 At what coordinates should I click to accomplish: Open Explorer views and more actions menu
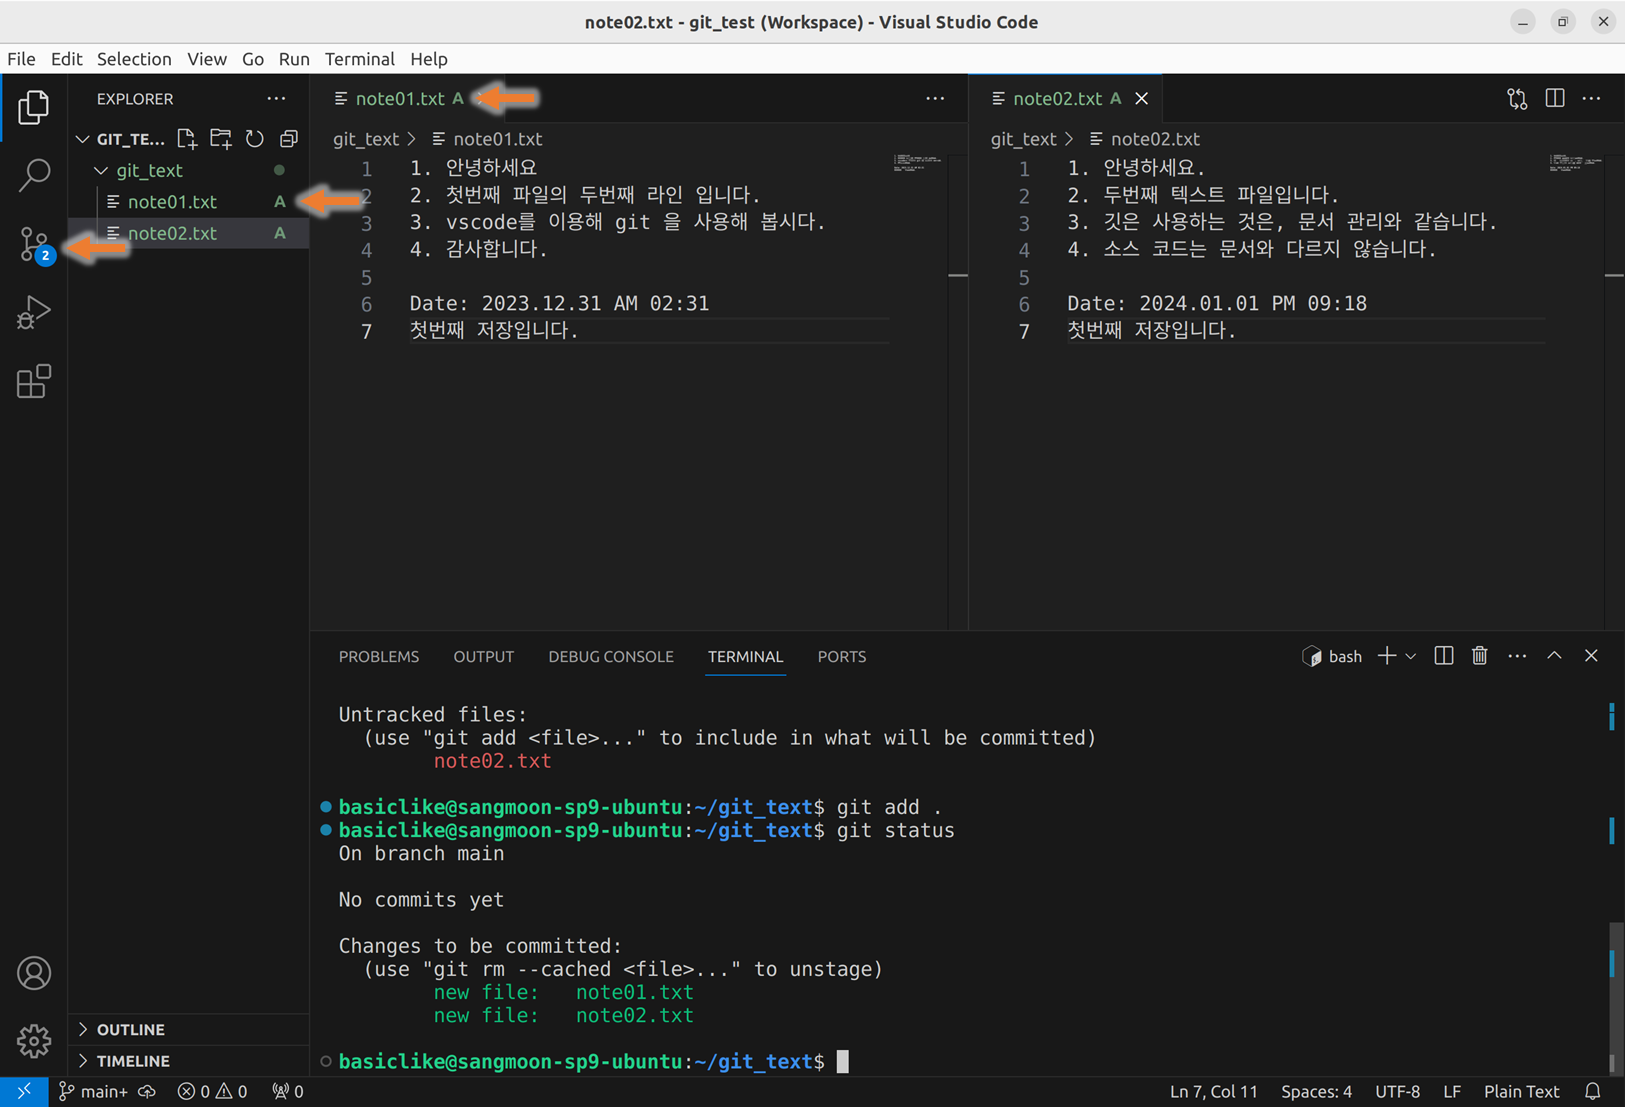tap(276, 99)
